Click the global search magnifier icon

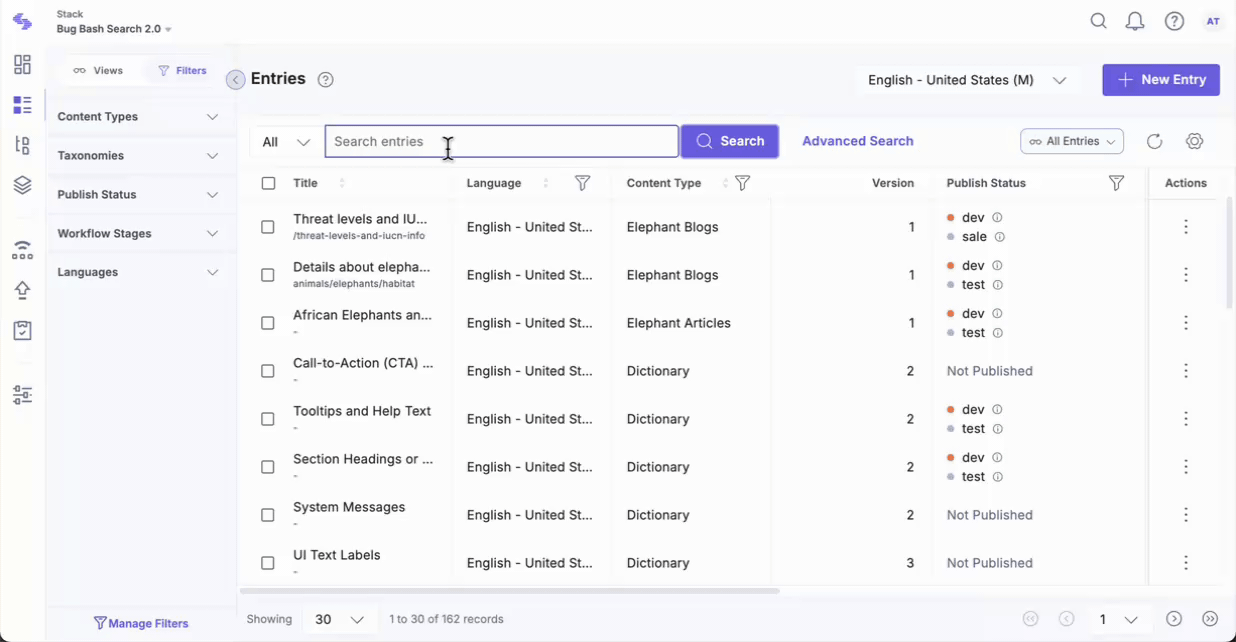coord(1098,21)
